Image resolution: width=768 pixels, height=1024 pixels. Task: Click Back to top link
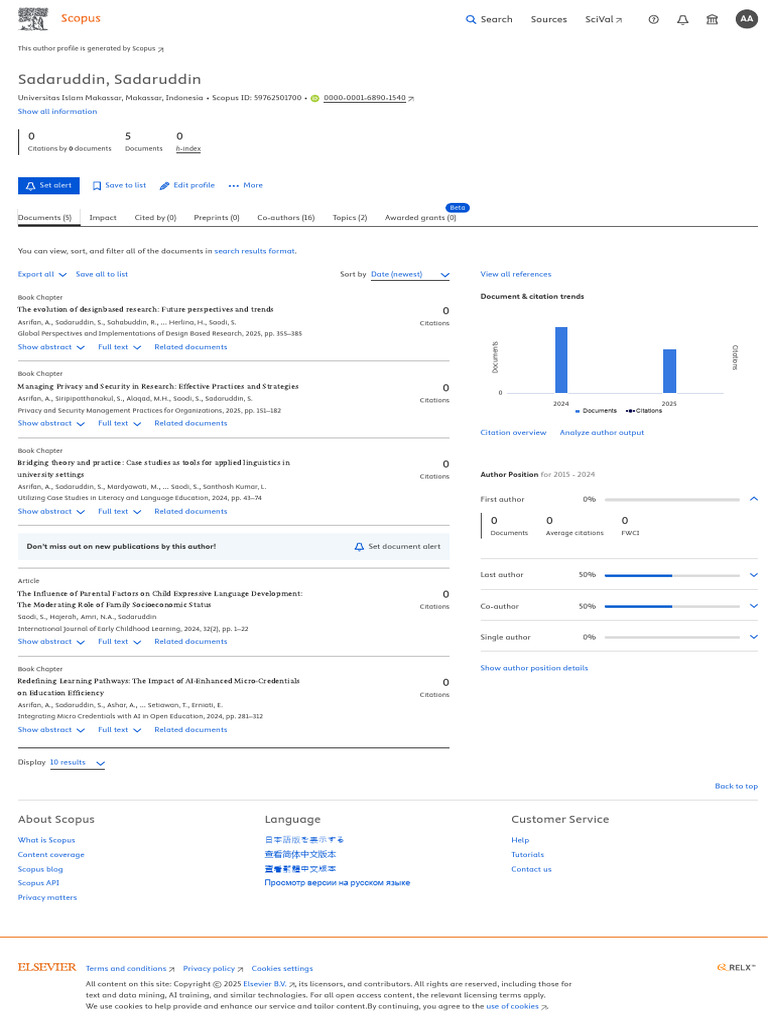point(736,786)
